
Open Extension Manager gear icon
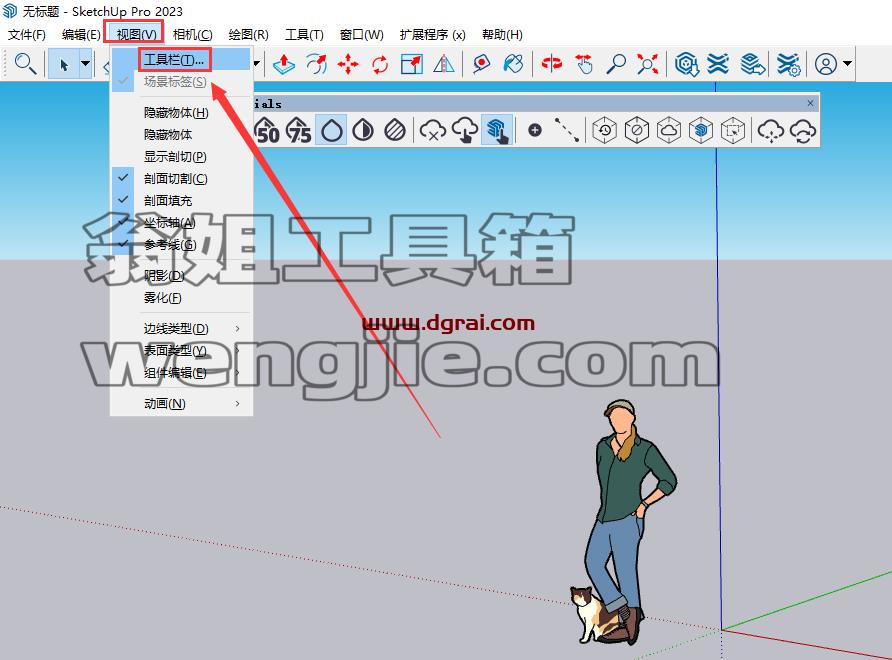788,64
